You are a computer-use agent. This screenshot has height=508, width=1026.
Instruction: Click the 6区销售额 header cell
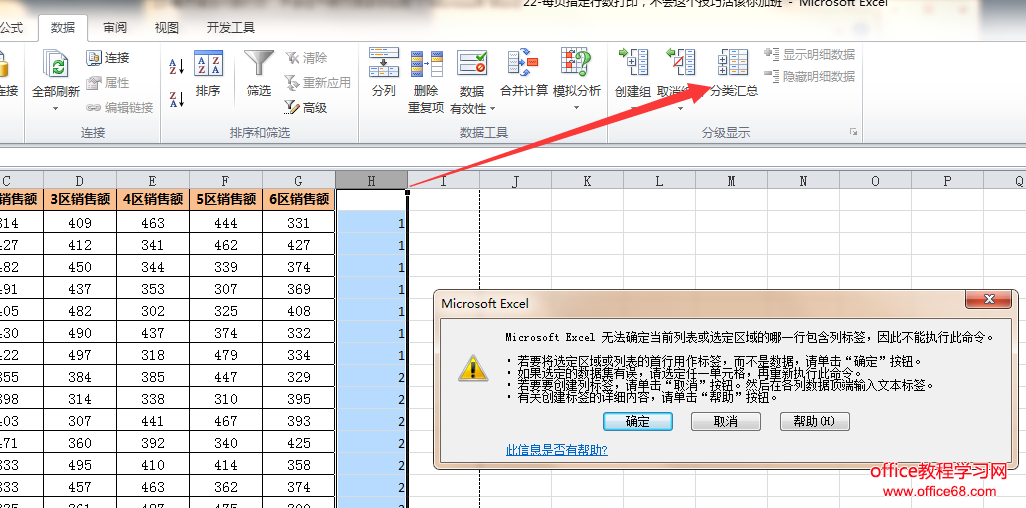click(x=299, y=200)
